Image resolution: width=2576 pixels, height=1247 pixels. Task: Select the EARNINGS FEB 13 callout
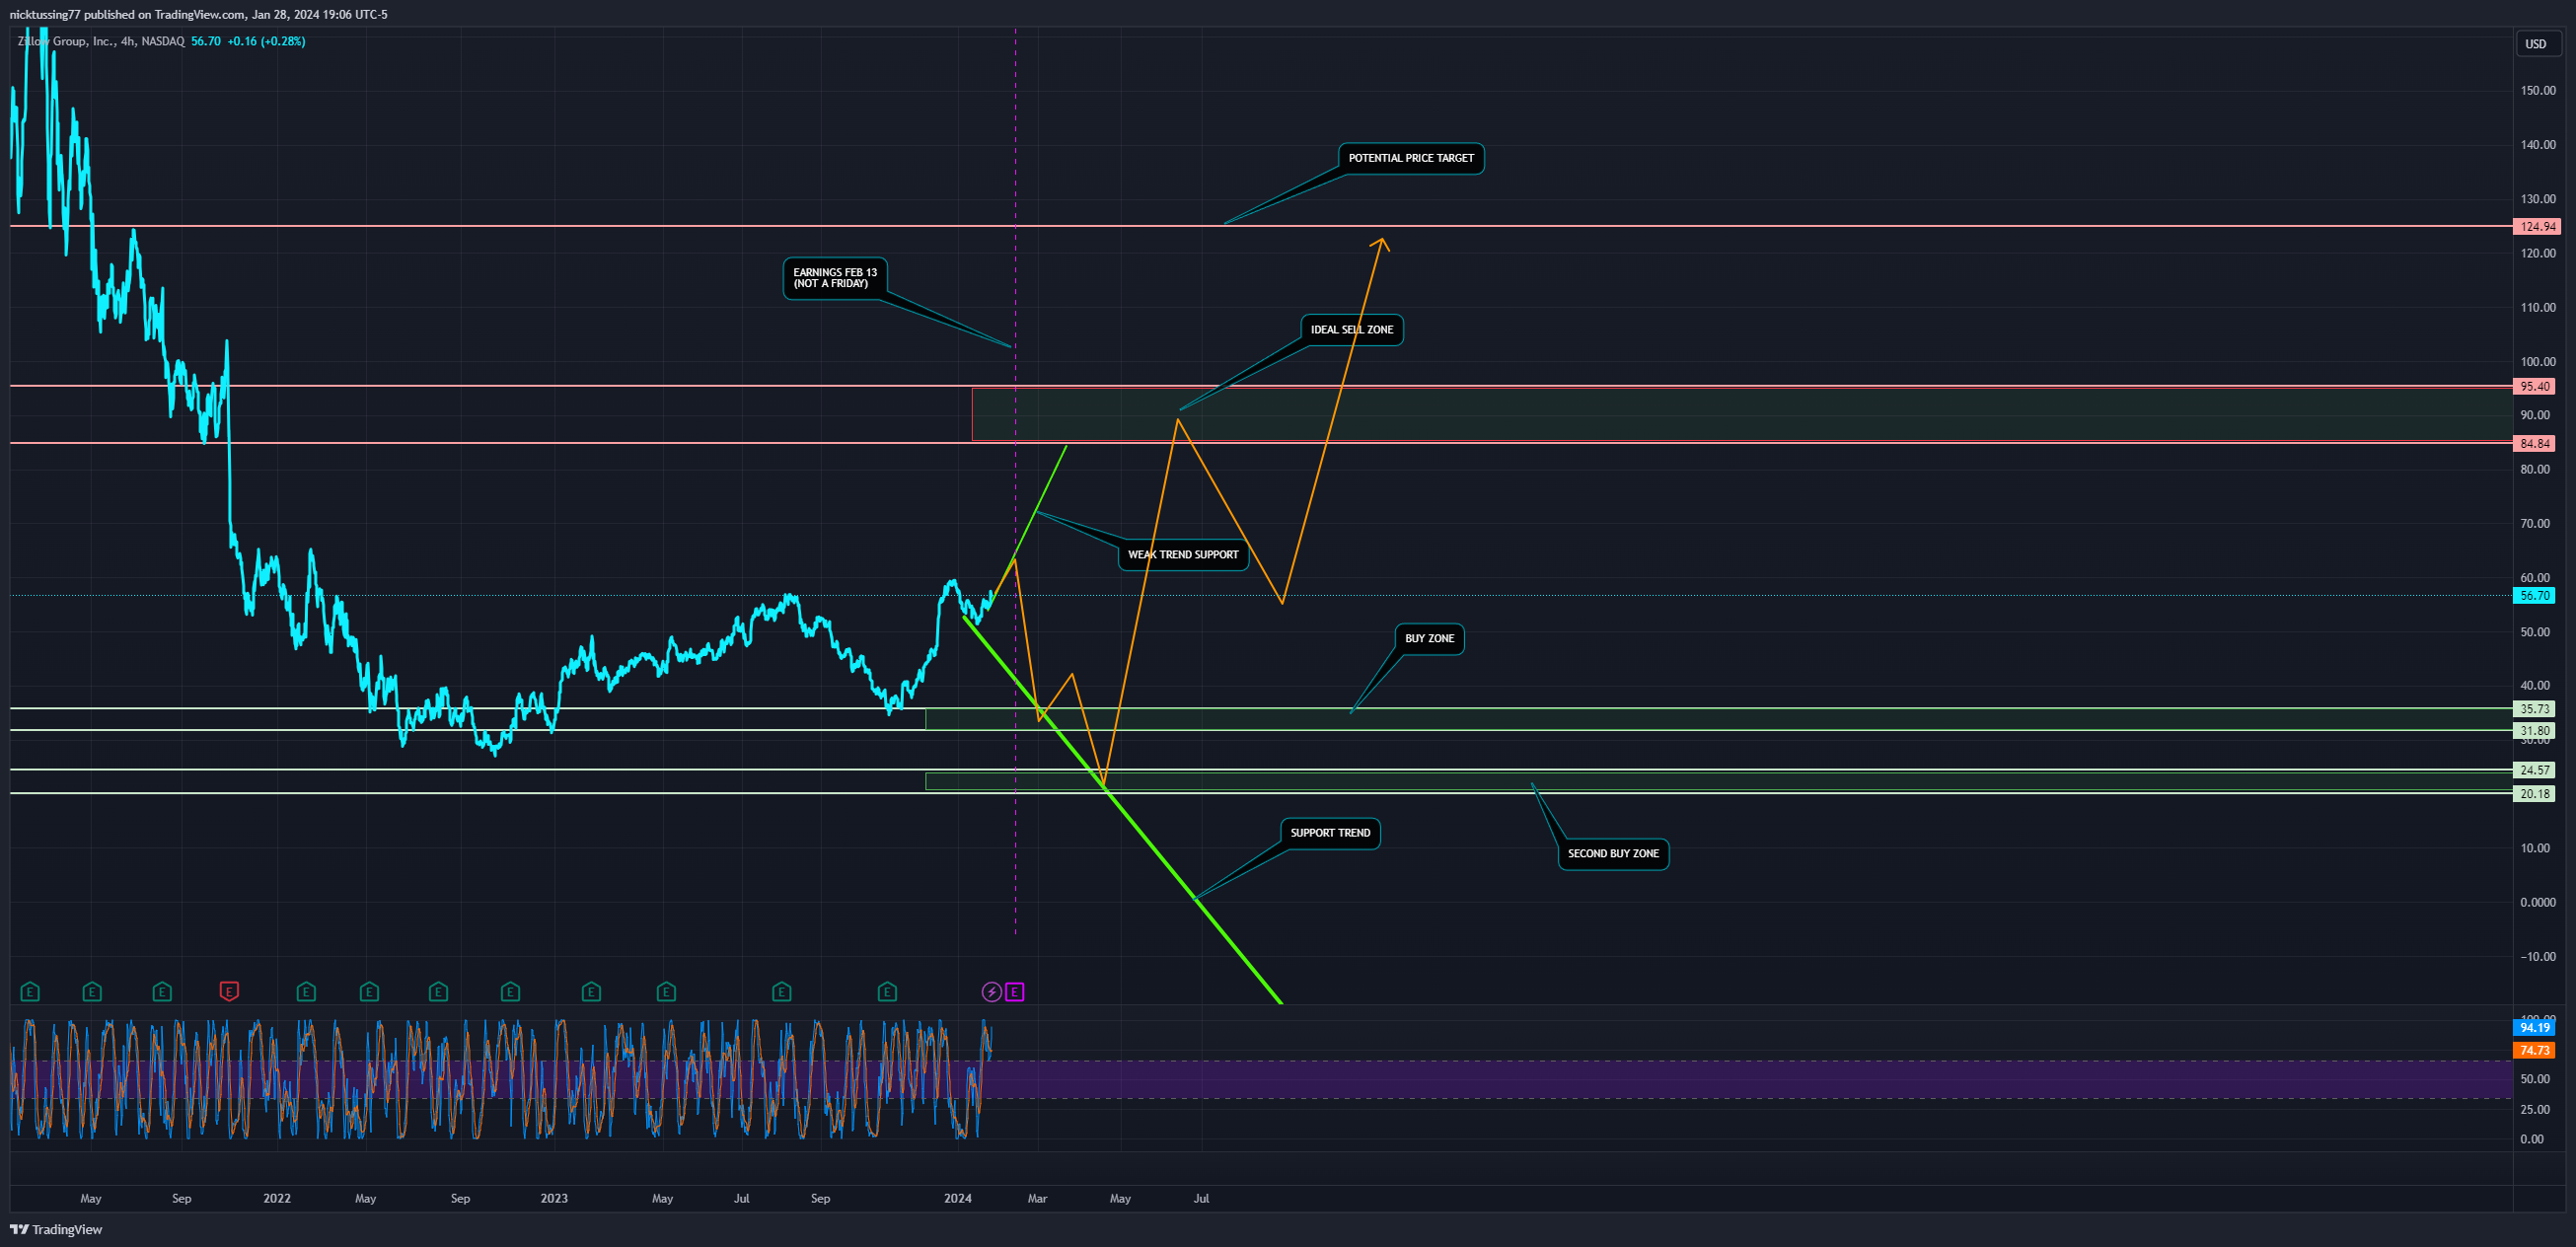[835, 278]
